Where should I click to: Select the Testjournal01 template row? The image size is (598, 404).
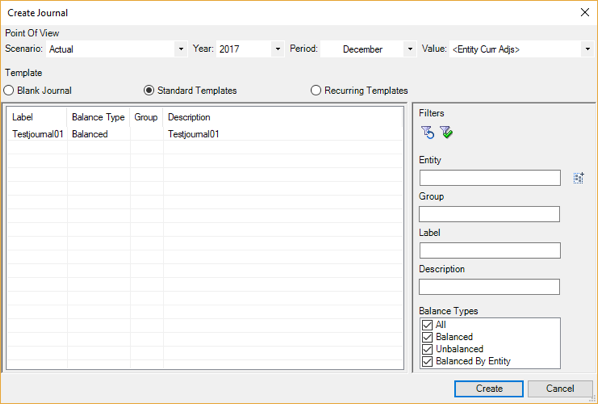205,134
